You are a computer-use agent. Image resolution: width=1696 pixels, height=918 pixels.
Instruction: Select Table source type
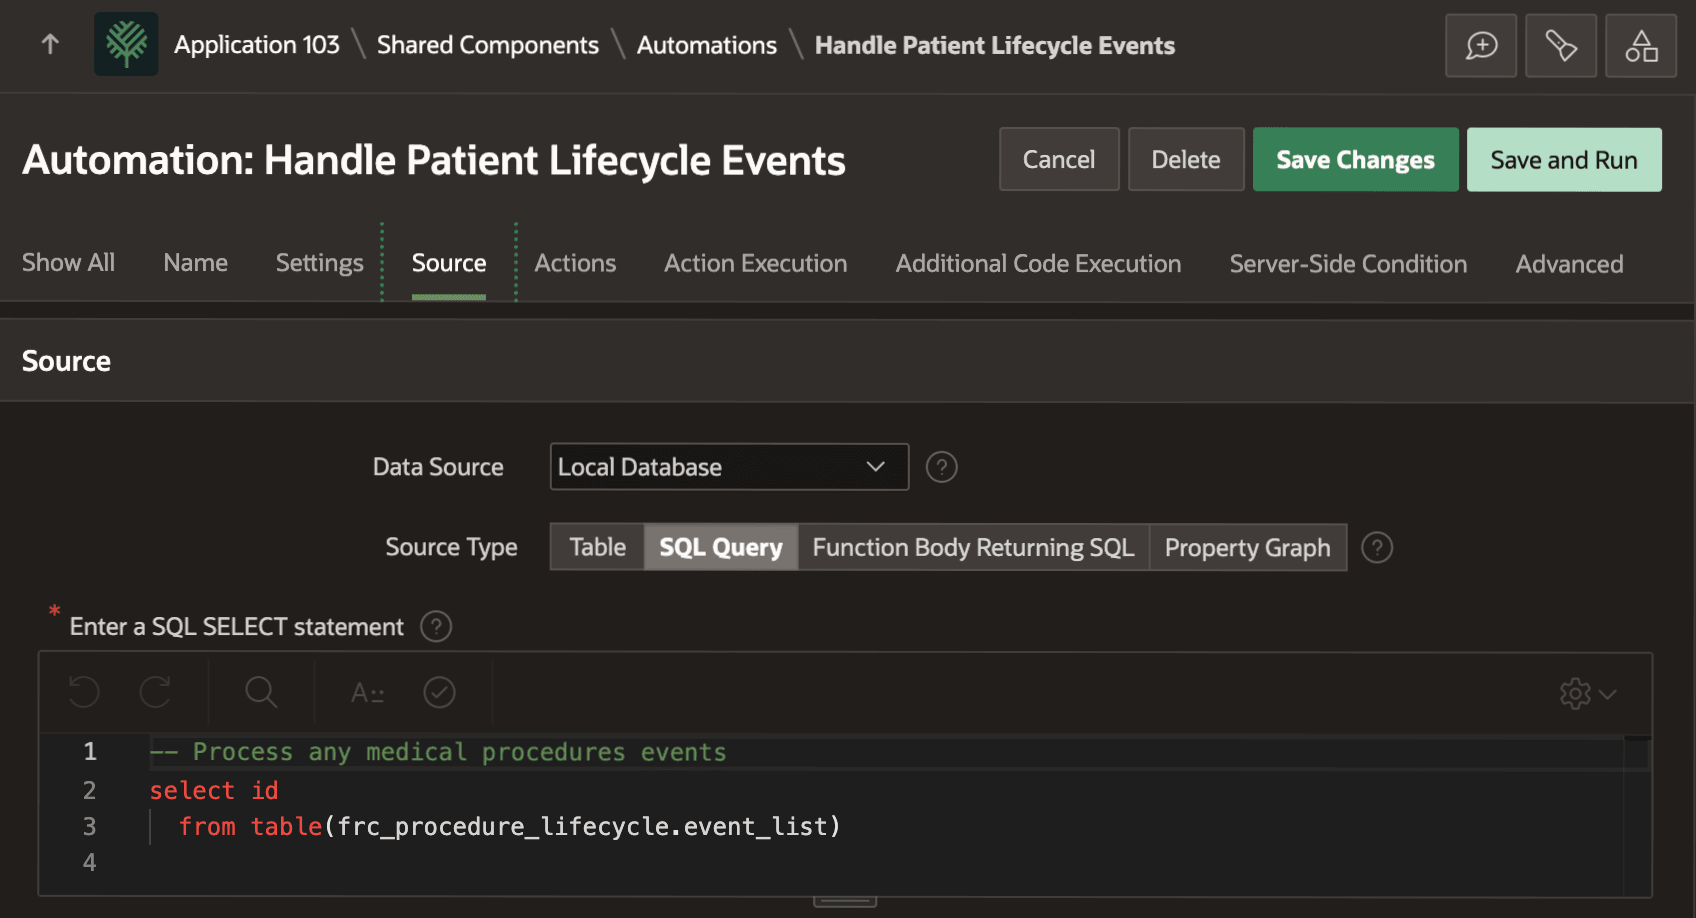click(598, 547)
